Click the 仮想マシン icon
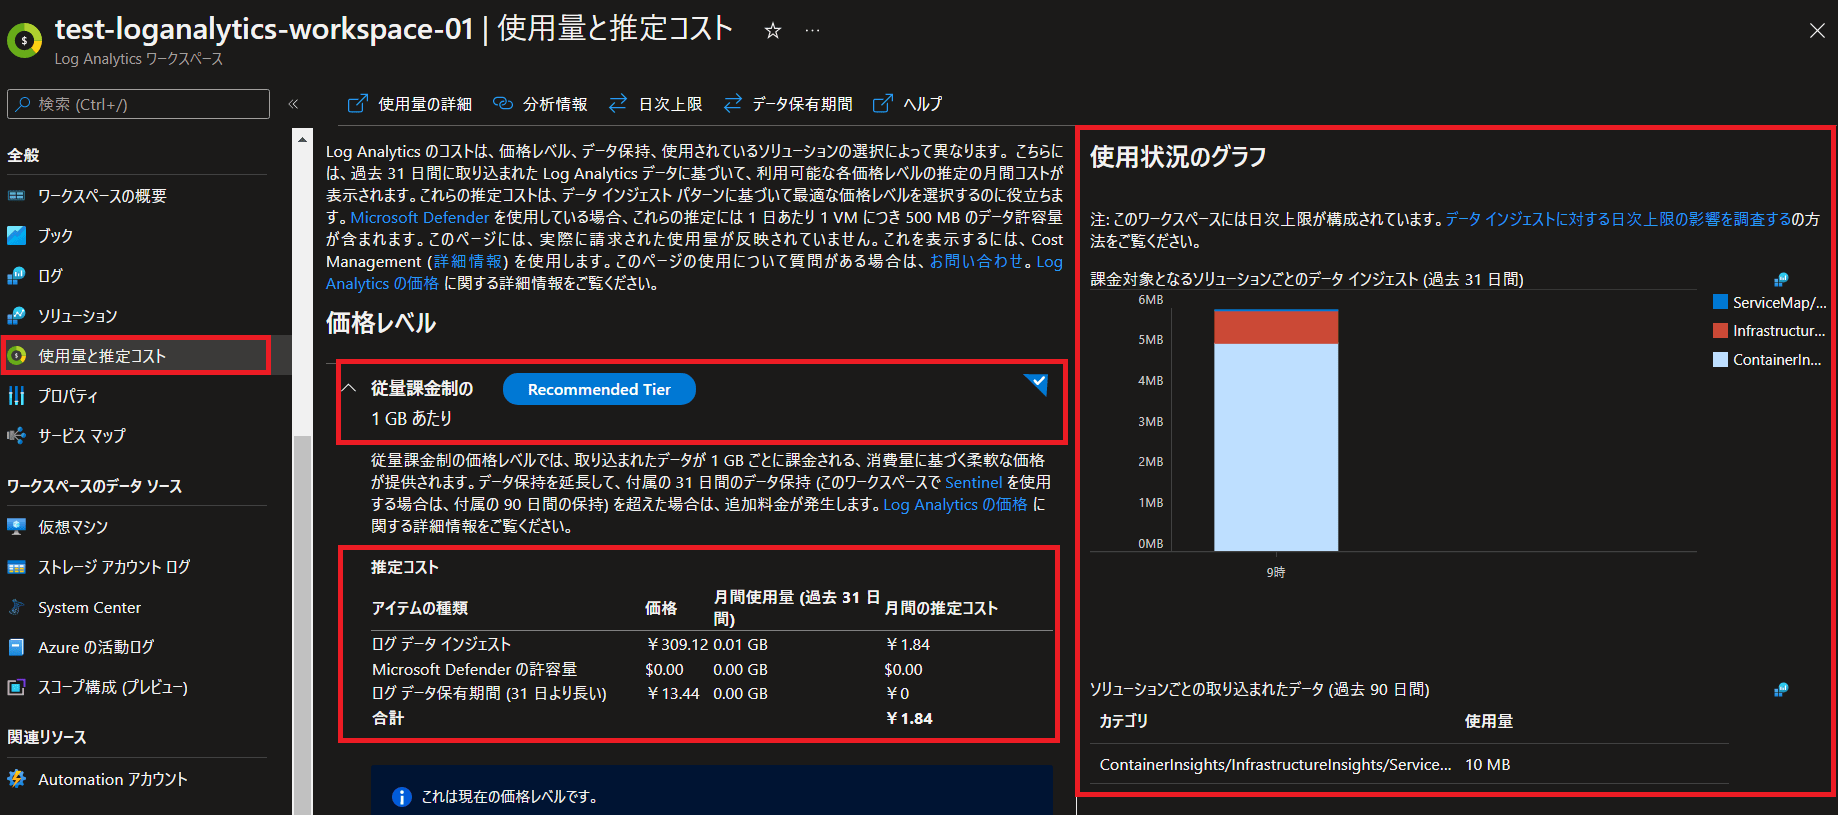Screen dimensions: 1838x815 click(x=17, y=527)
